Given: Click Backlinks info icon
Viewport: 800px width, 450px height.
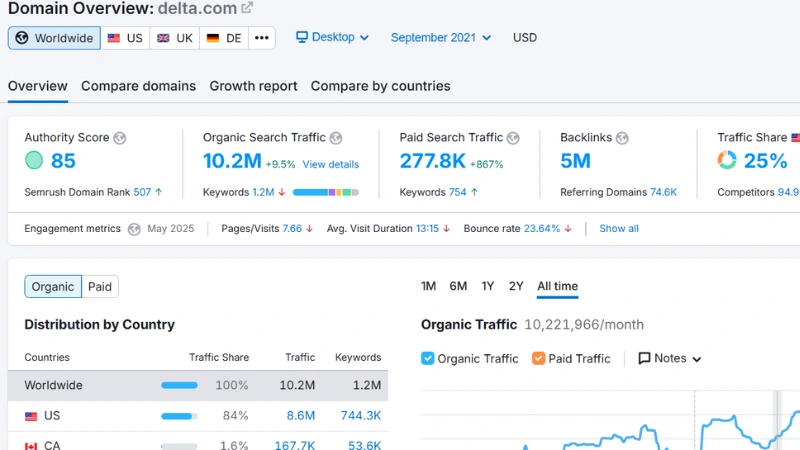Looking at the screenshot, I should pyautogui.click(x=622, y=138).
